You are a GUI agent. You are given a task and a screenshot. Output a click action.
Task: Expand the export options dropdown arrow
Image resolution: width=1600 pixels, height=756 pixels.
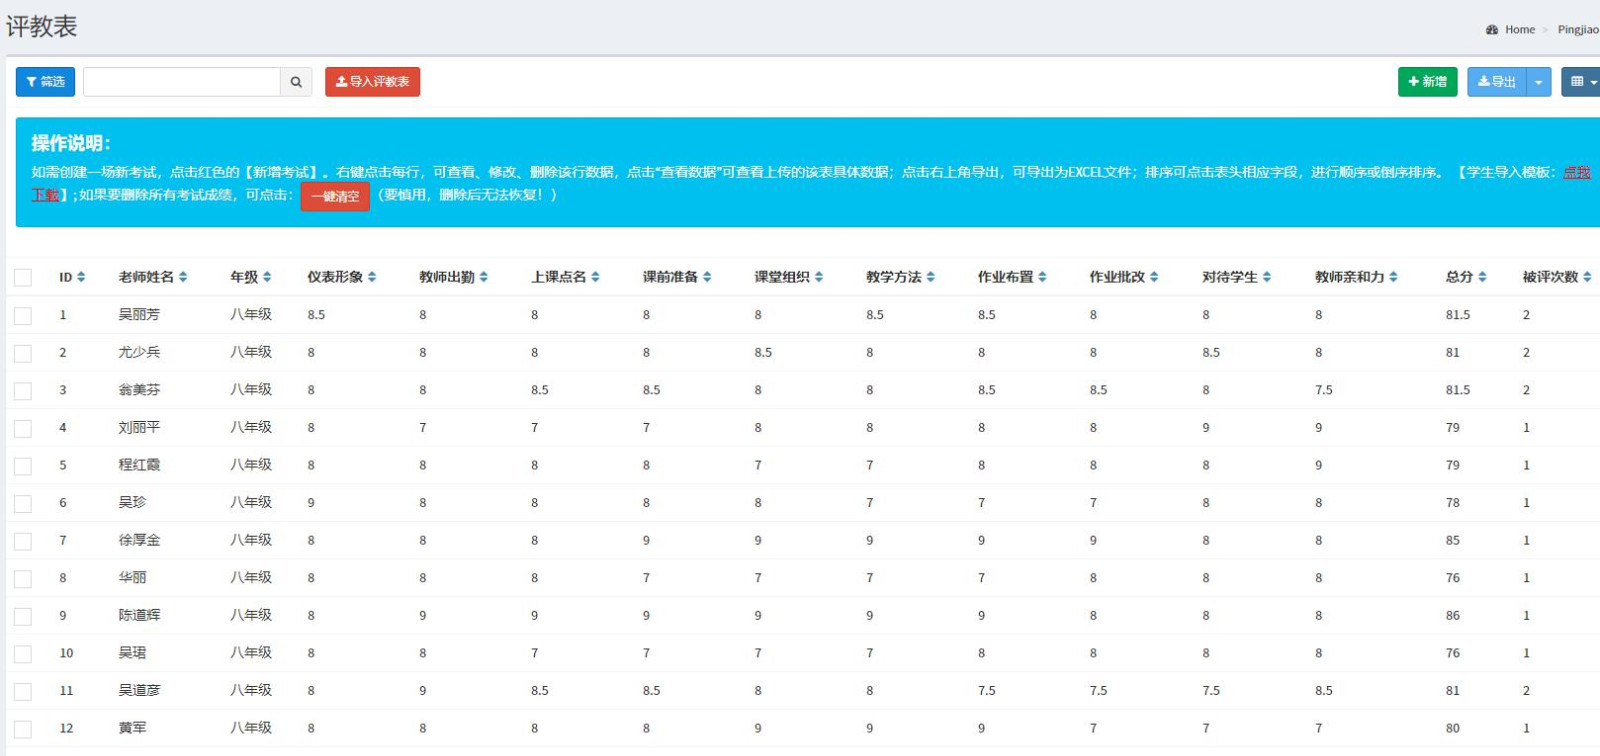tap(1539, 82)
